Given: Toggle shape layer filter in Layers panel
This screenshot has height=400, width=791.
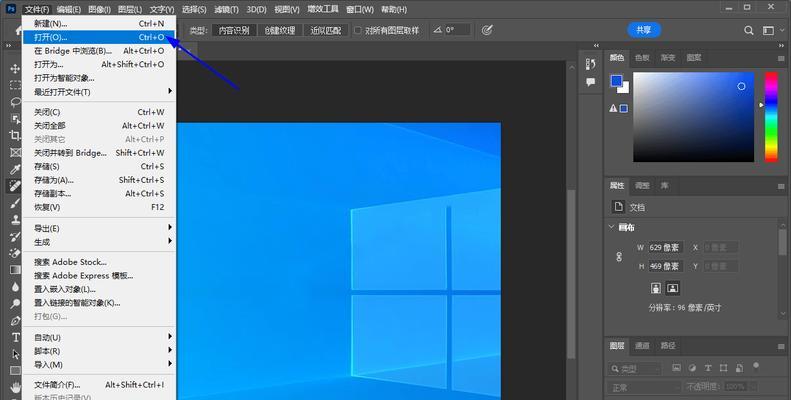Looking at the screenshot, I should coord(723,368).
